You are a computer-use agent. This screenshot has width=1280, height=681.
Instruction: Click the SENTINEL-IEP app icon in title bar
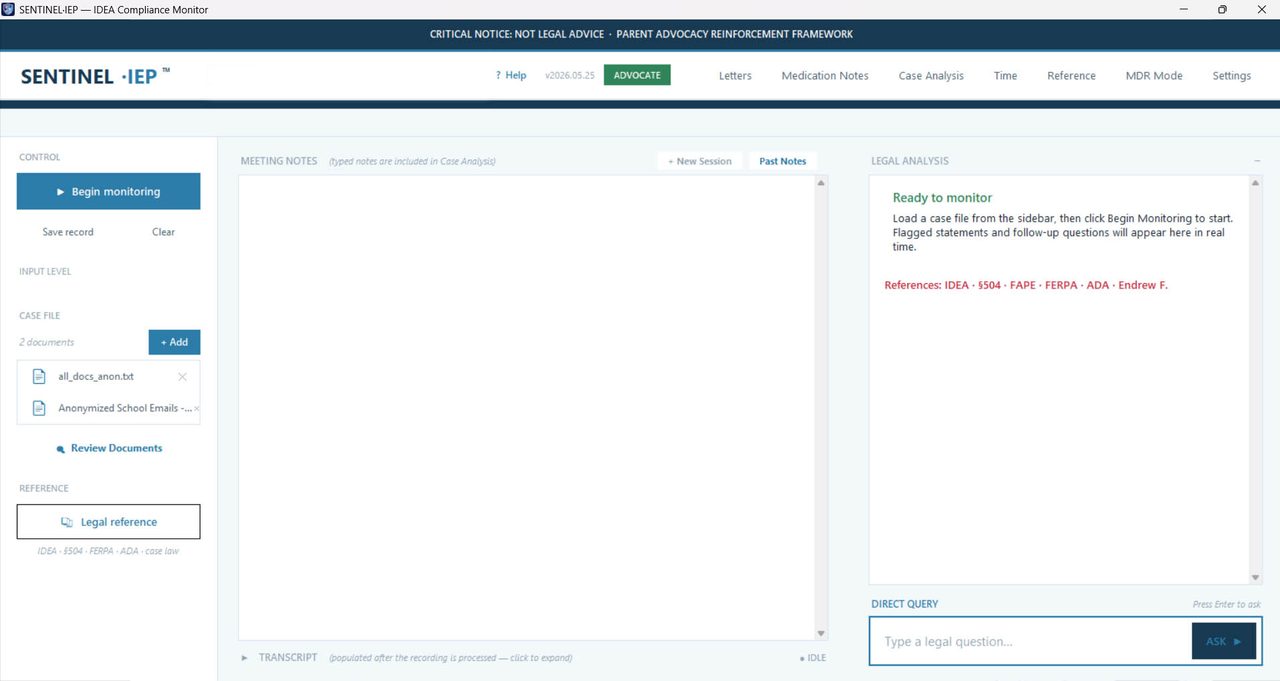click(x=8, y=9)
